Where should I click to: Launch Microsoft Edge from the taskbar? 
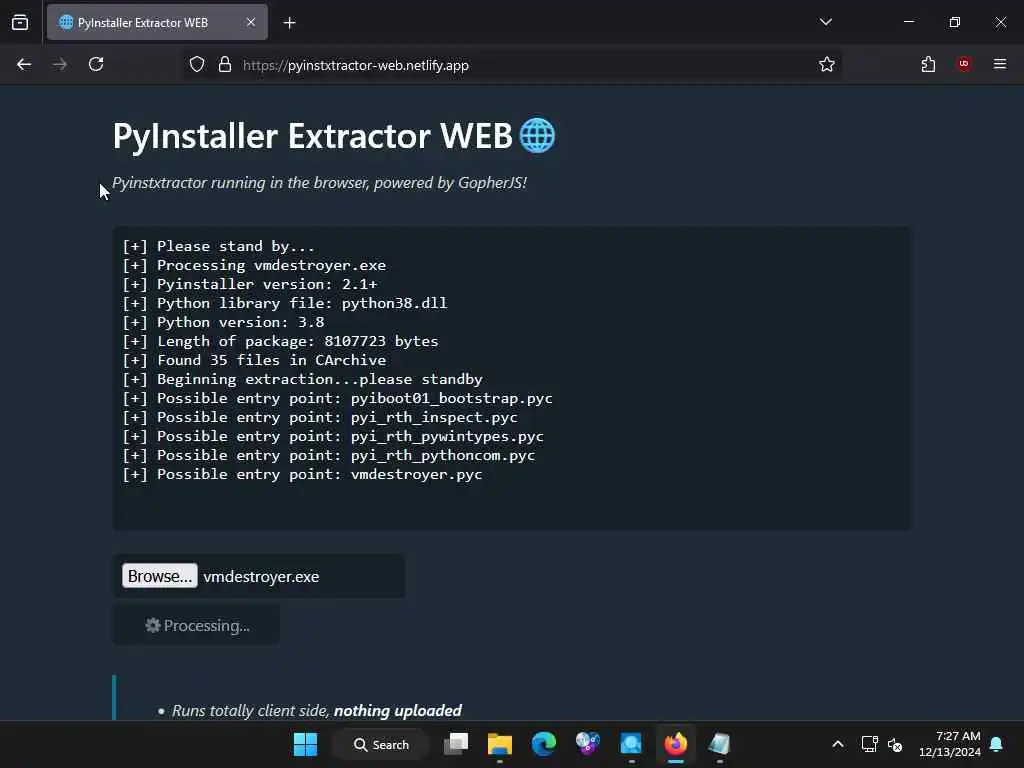click(x=543, y=744)
